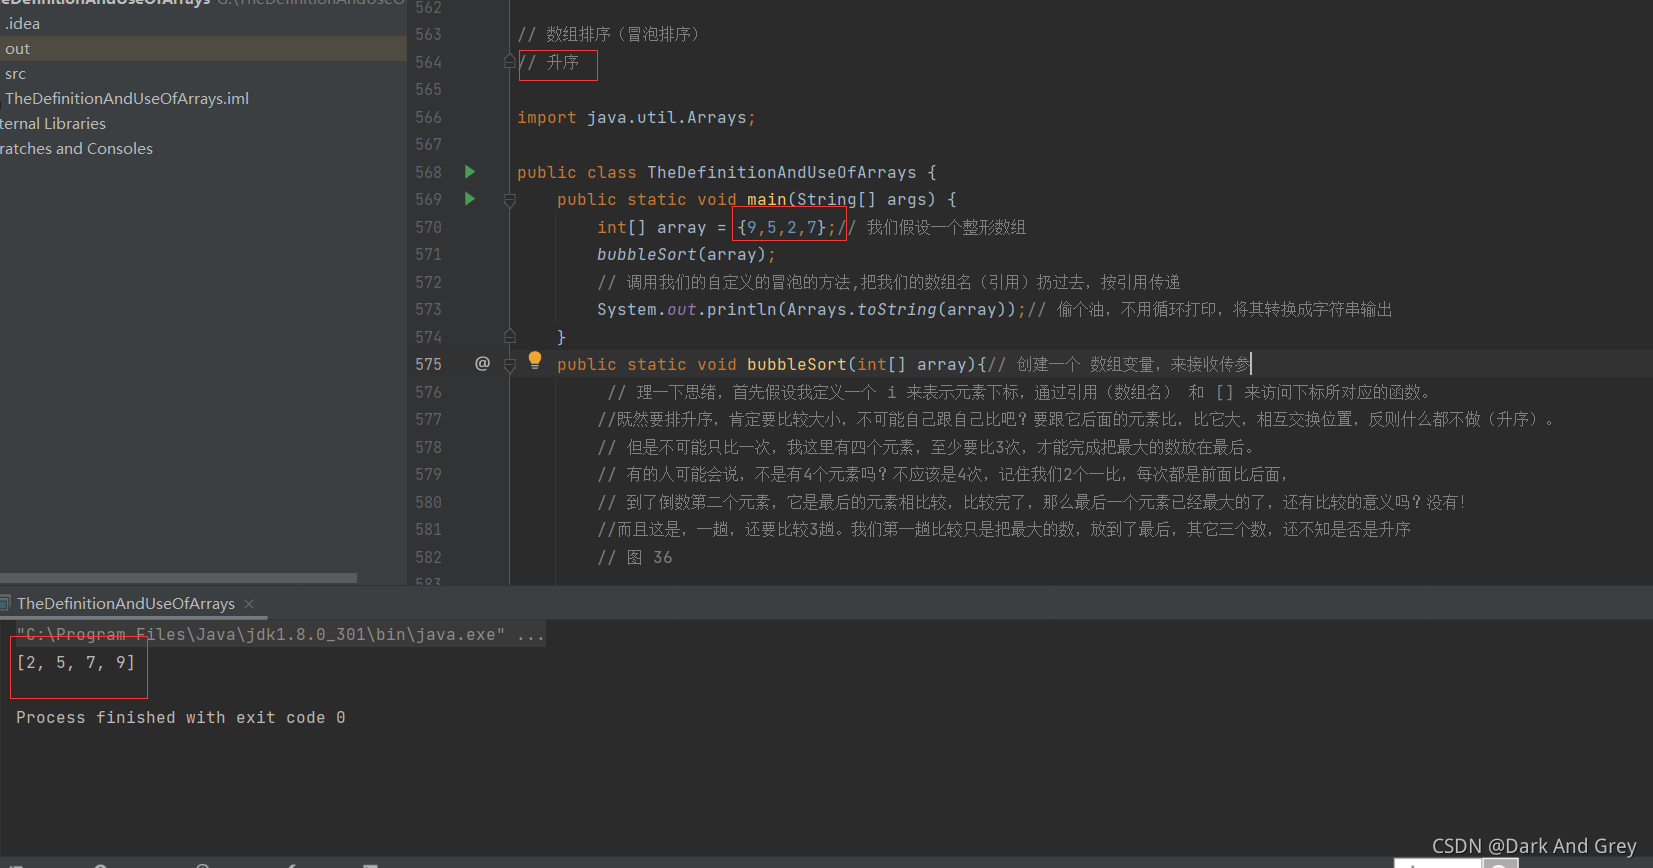Image resolution: width=1653 pixels, height=868 pixels.
Task: Select Scratches and Consoles entry
Action: (76, 148)
